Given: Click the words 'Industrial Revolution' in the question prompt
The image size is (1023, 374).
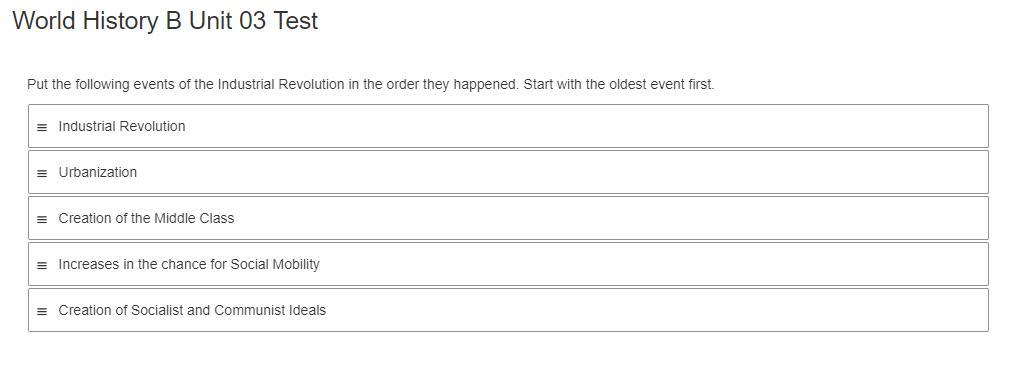Looking at the screenshot, I should tap(281, 85).
